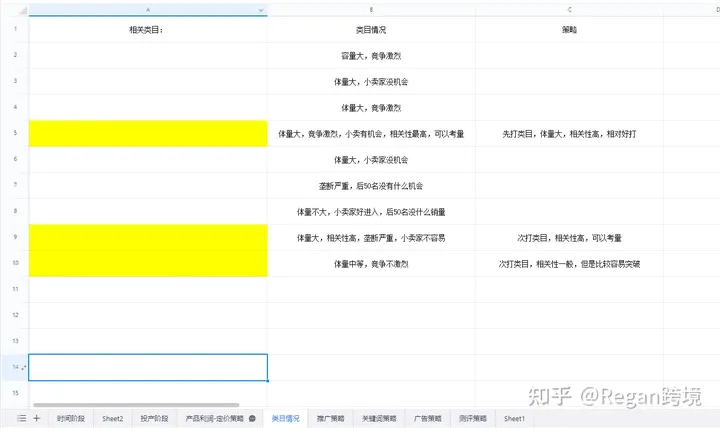Open the Sheet2 tab
This screenshot has width=720, height=428.
coord(113,419)
